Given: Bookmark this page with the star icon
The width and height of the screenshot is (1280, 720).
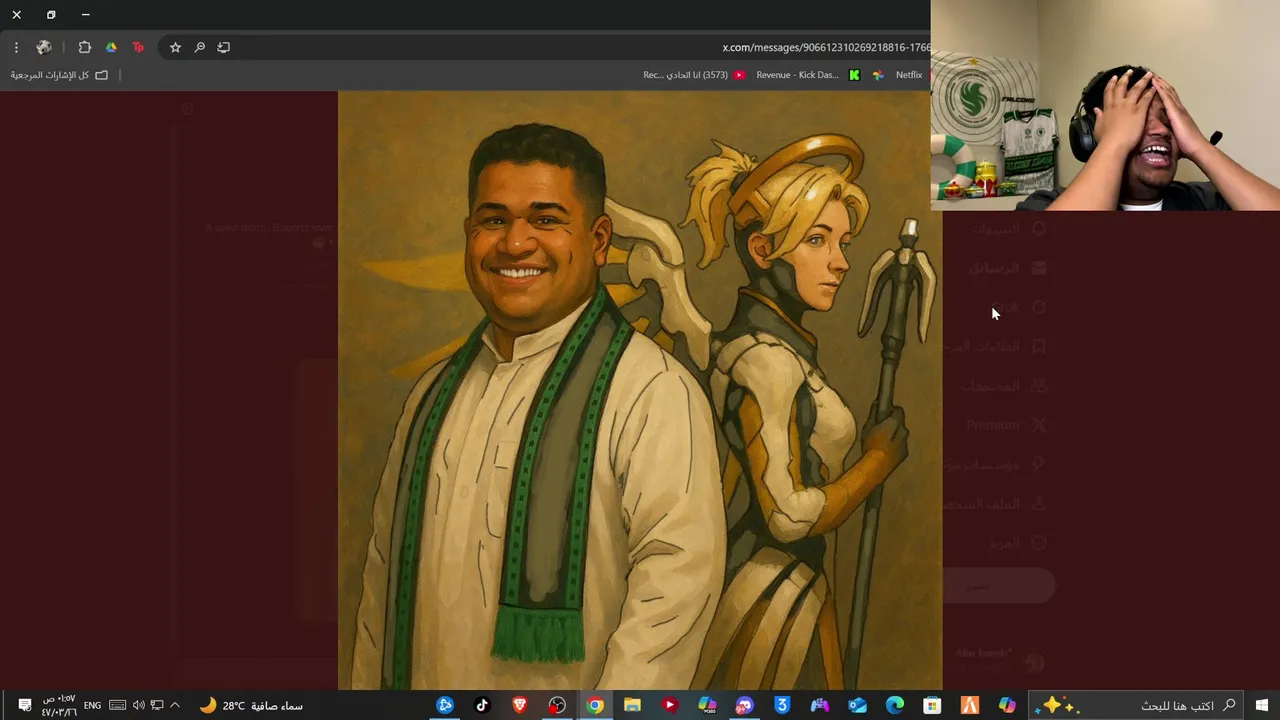Looking at the screenshot, I should 175,47.
